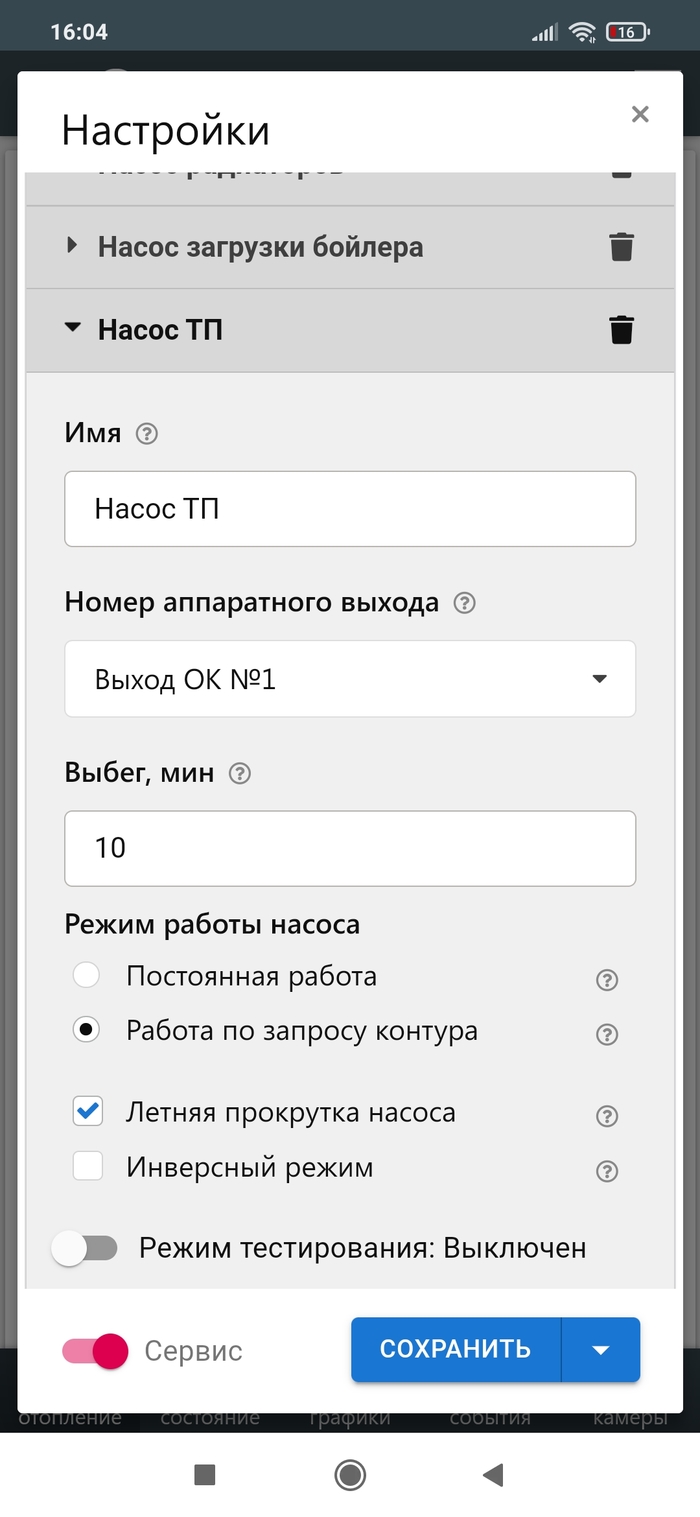Delete the Насос ТП pump entry
The height and width of the screenshot is (1517, 700).
pyautogui.click(x=621, y=329)
